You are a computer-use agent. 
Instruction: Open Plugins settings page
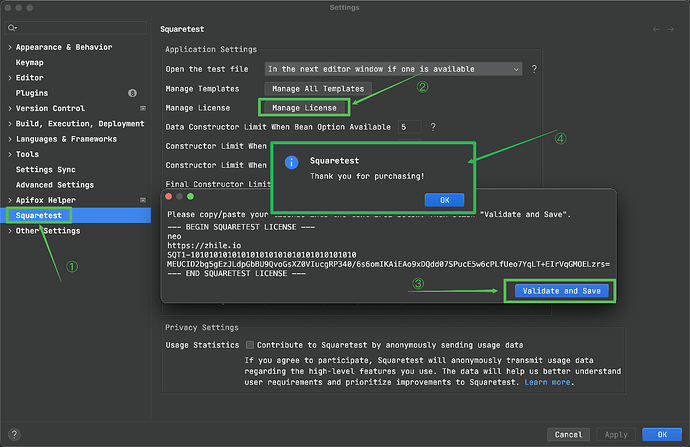(32, 93)
